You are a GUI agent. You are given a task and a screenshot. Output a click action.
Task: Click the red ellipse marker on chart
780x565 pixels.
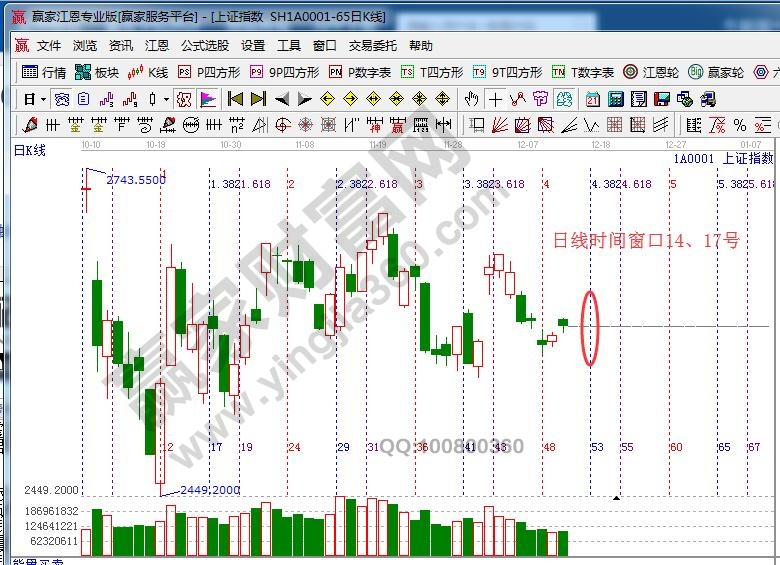(590, 327)
